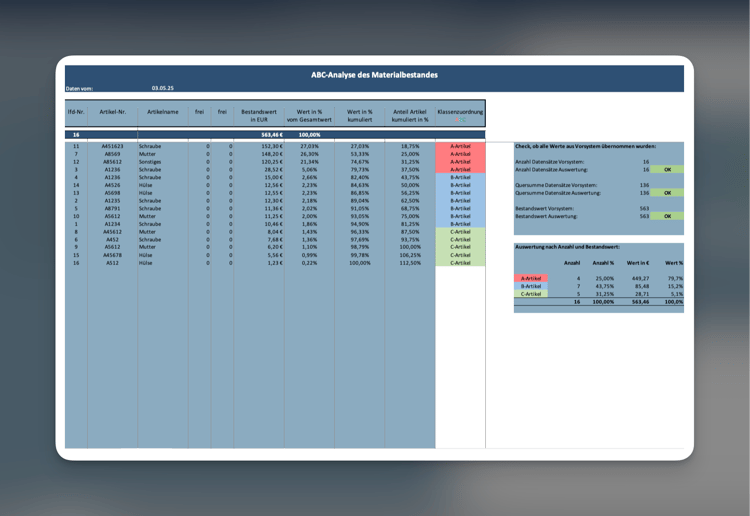Select the summary percentage 43,75%
750x516 pixels.
click(605, 286)
